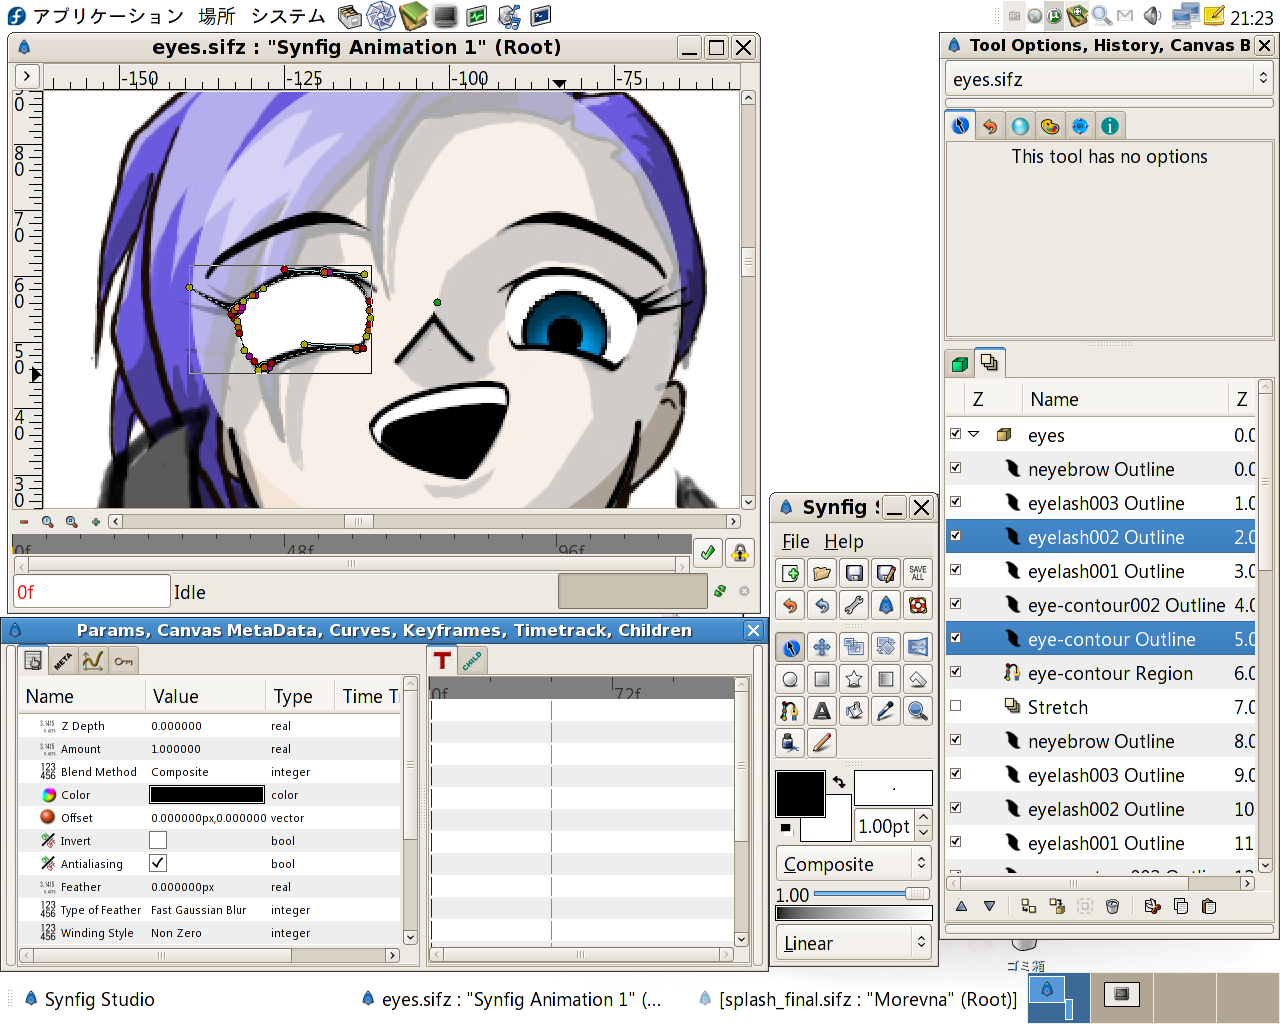Viewport: 1280px width, 1024px height.
Task: Select the Text tool
Action: click(822, 711)
